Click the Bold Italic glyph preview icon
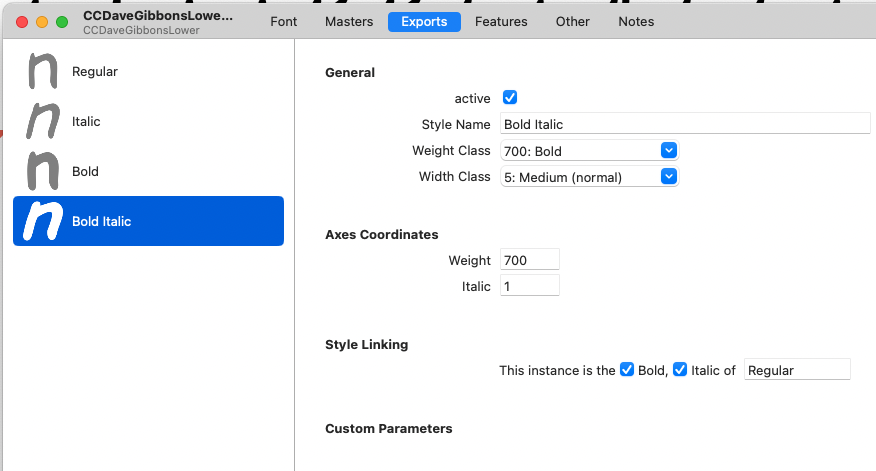The height and width of the screenshot is (471, 876). coord(41,221)
